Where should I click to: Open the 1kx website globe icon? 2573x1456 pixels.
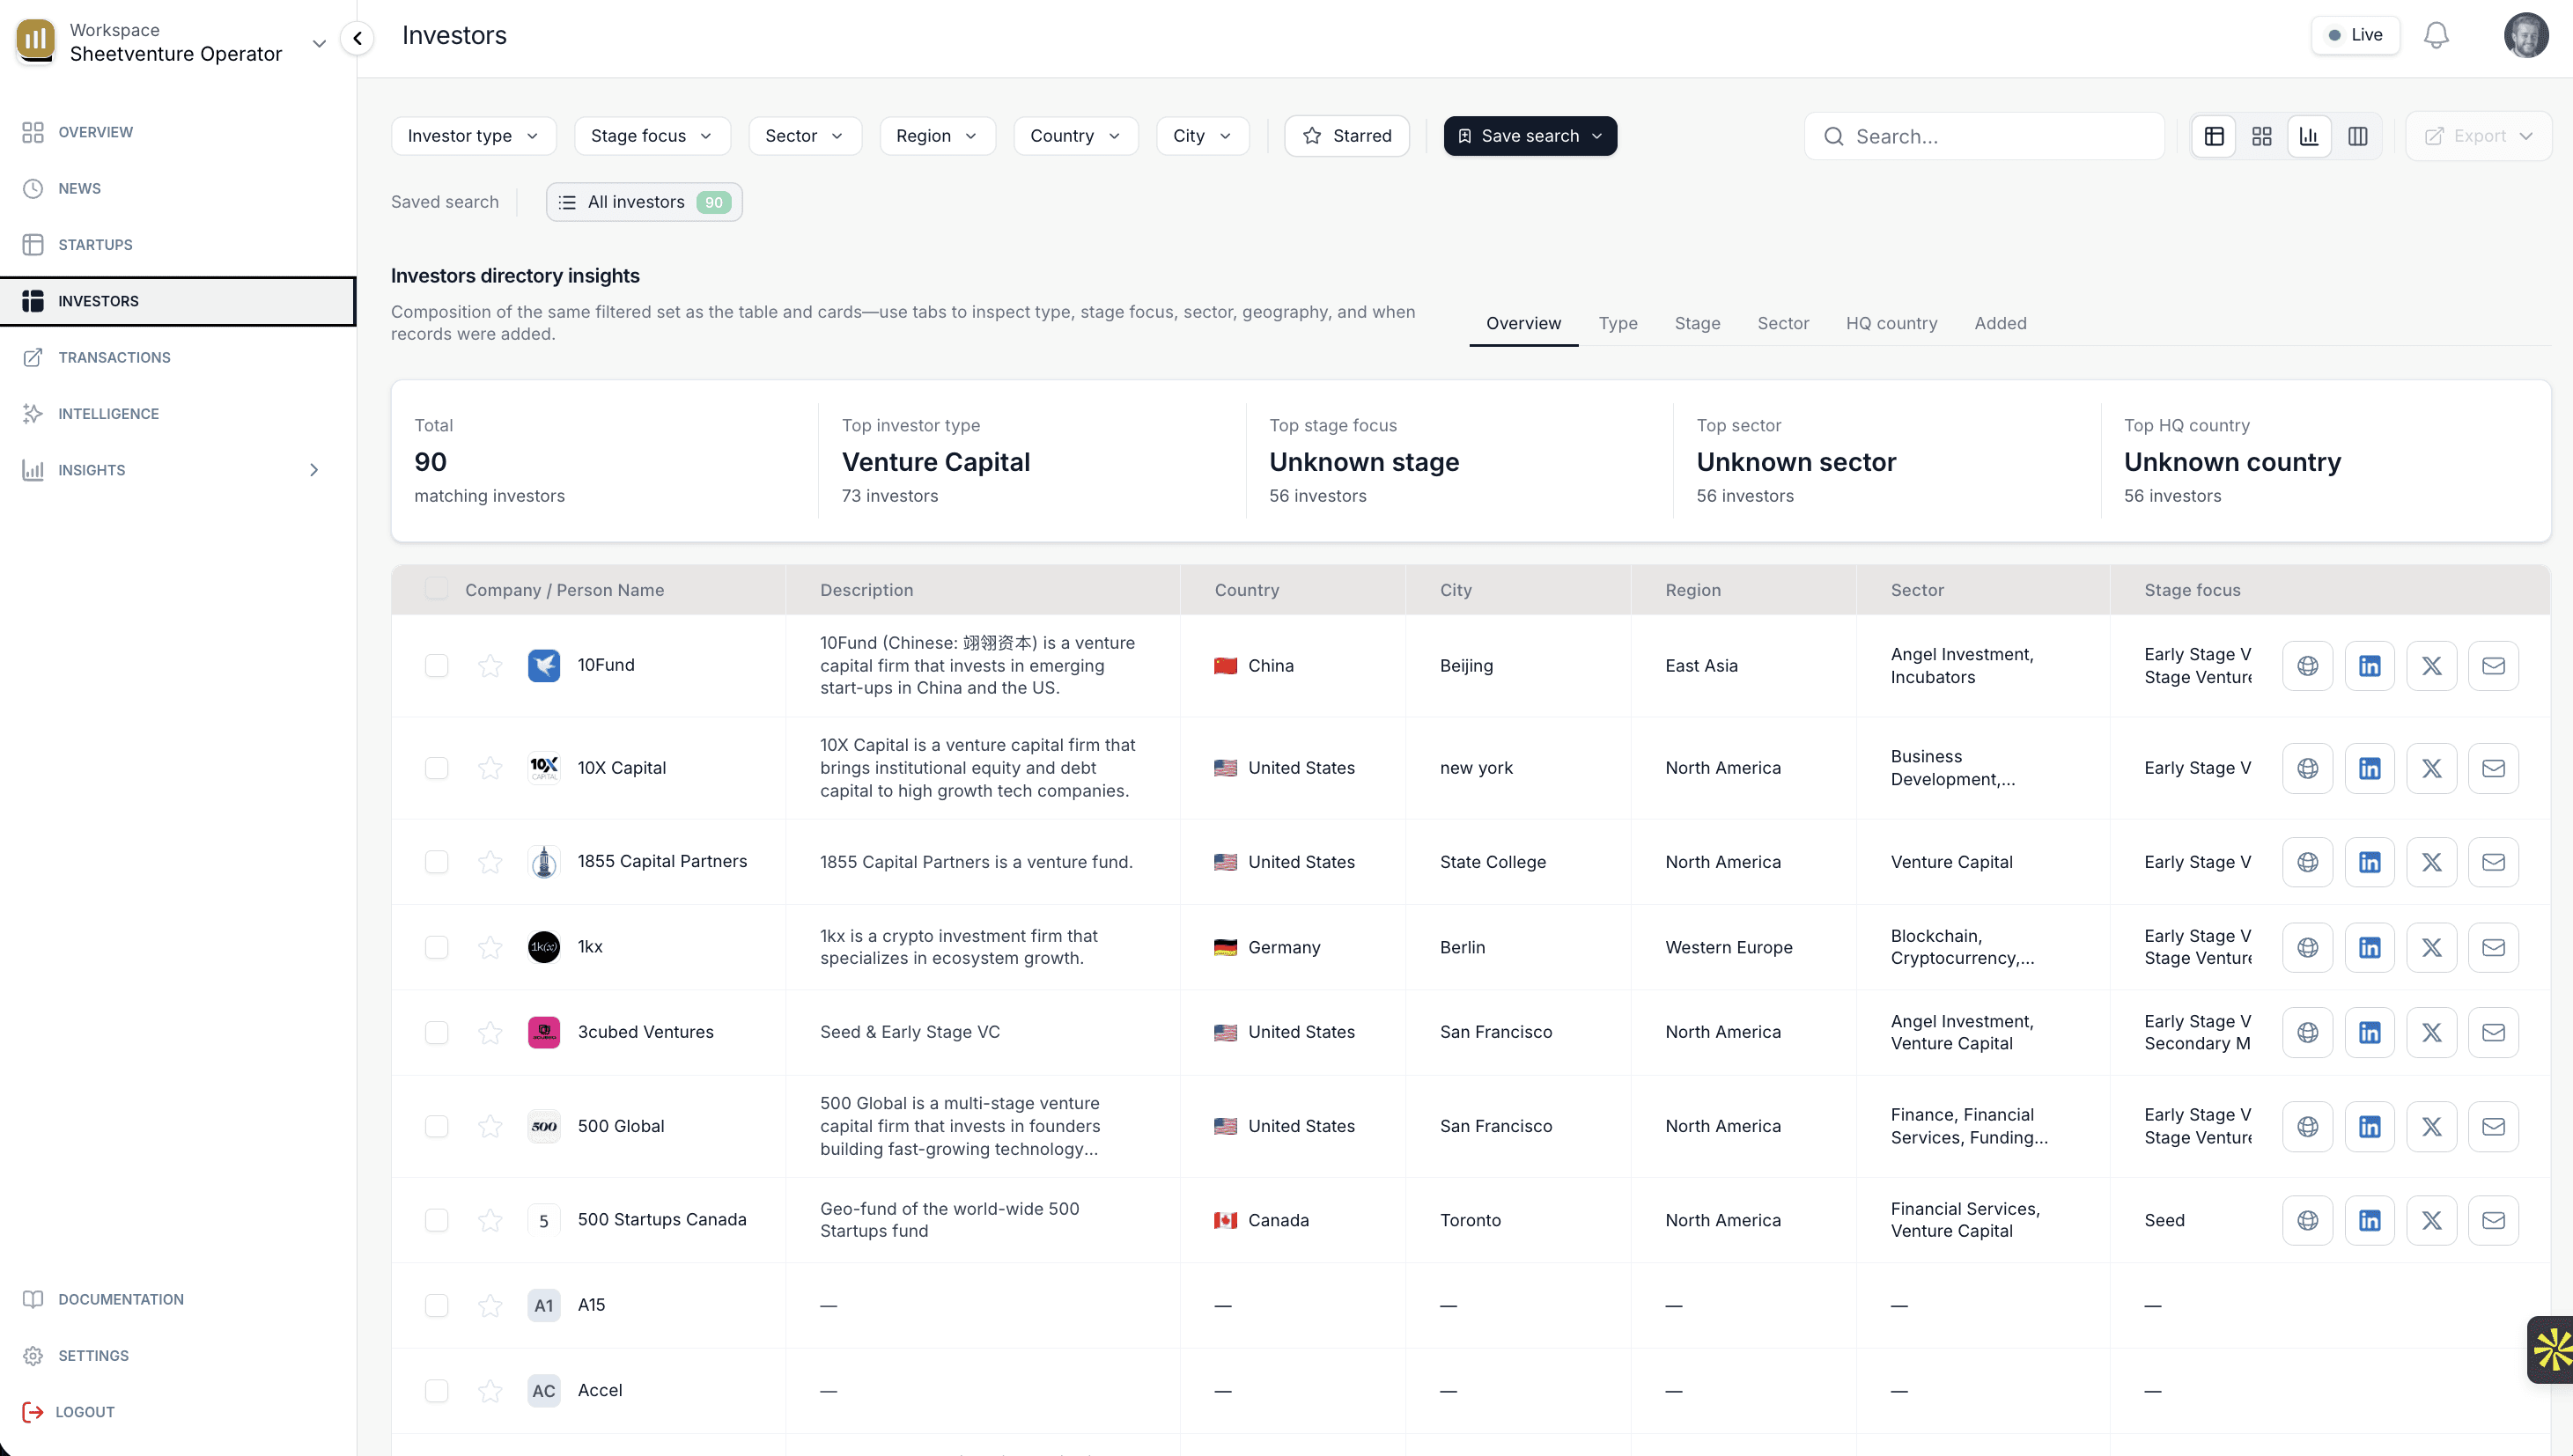(2307, 947)
